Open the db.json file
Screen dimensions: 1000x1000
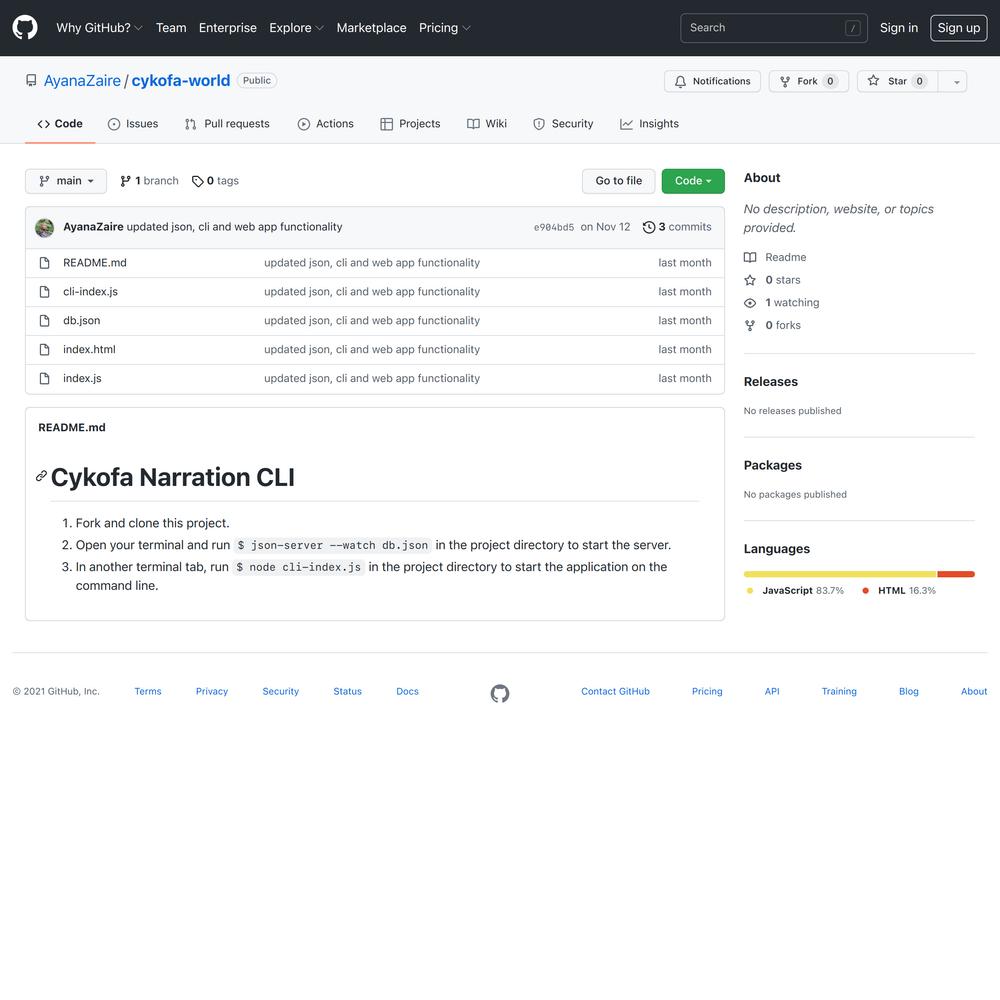pos(82,321)
